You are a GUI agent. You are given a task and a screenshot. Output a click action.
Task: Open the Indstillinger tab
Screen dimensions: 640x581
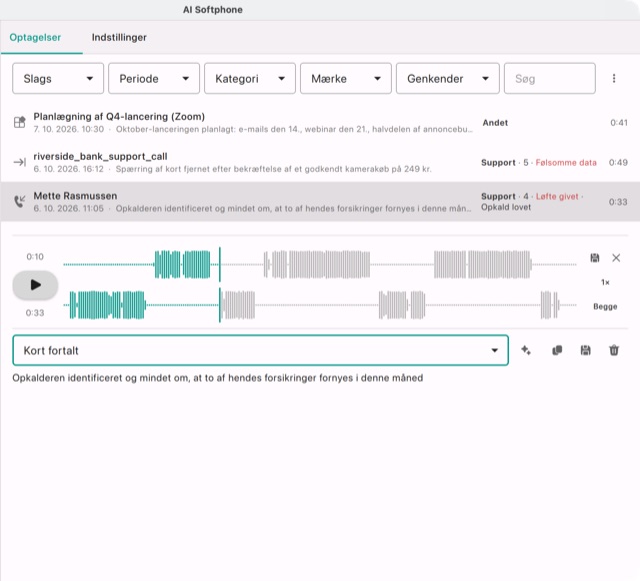[119, 38]
